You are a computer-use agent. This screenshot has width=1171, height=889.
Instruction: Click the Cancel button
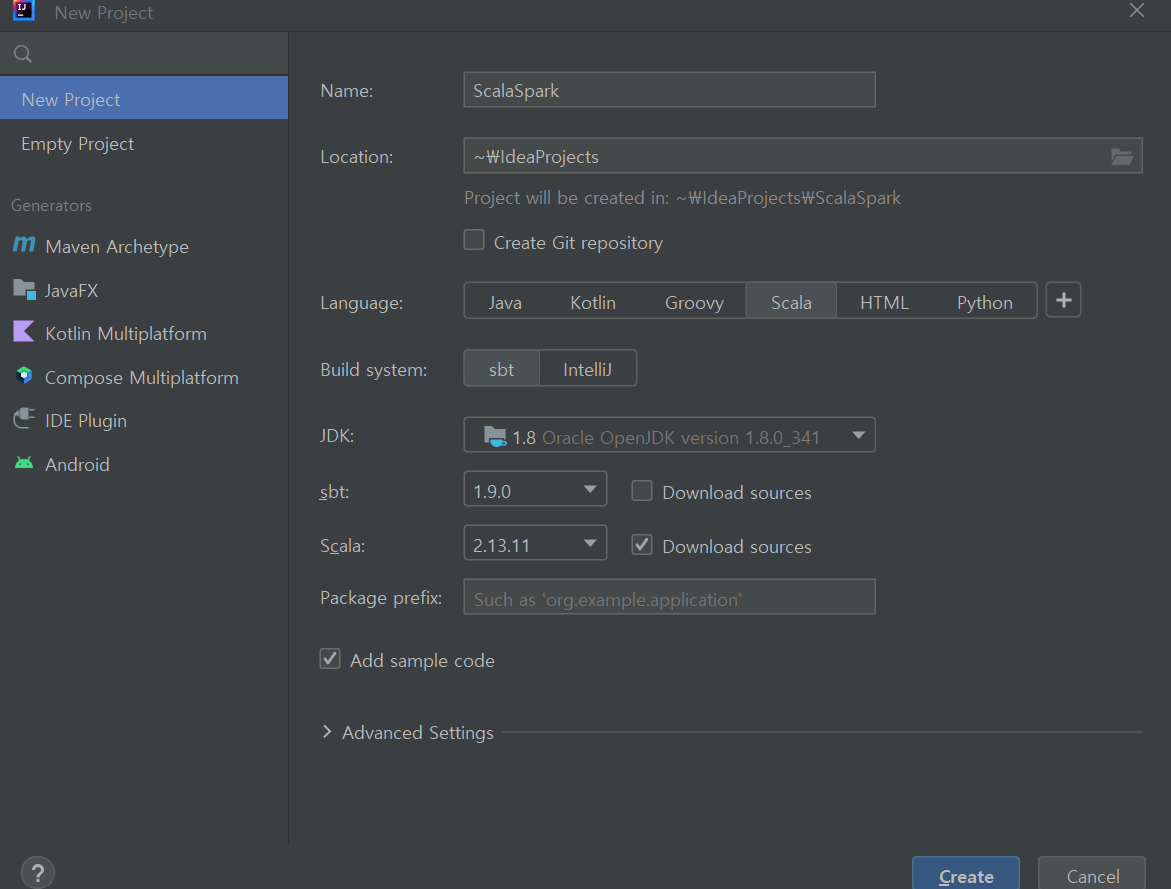[1092, 874]
